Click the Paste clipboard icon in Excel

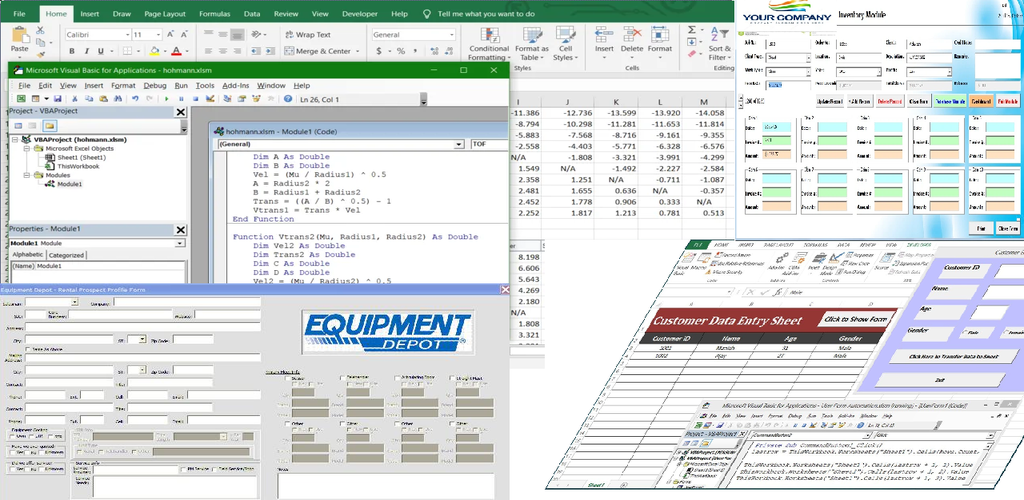(x=20, y=36)
